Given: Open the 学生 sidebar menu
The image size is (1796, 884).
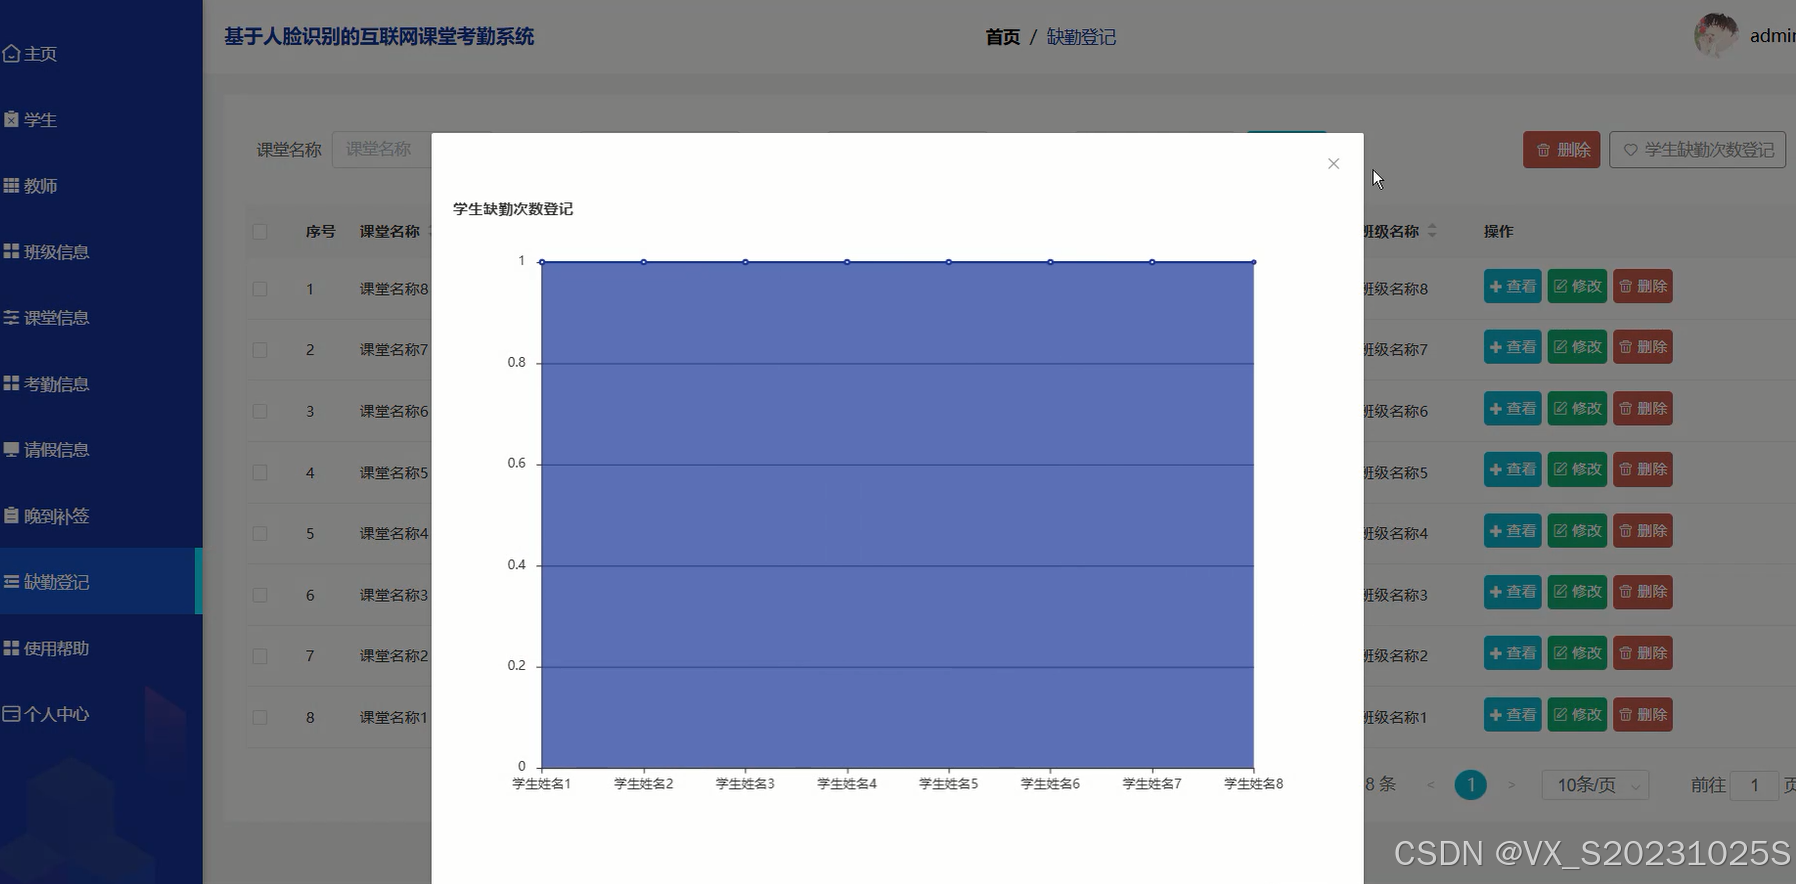Looking at the screenshot, I should [100, 120].
